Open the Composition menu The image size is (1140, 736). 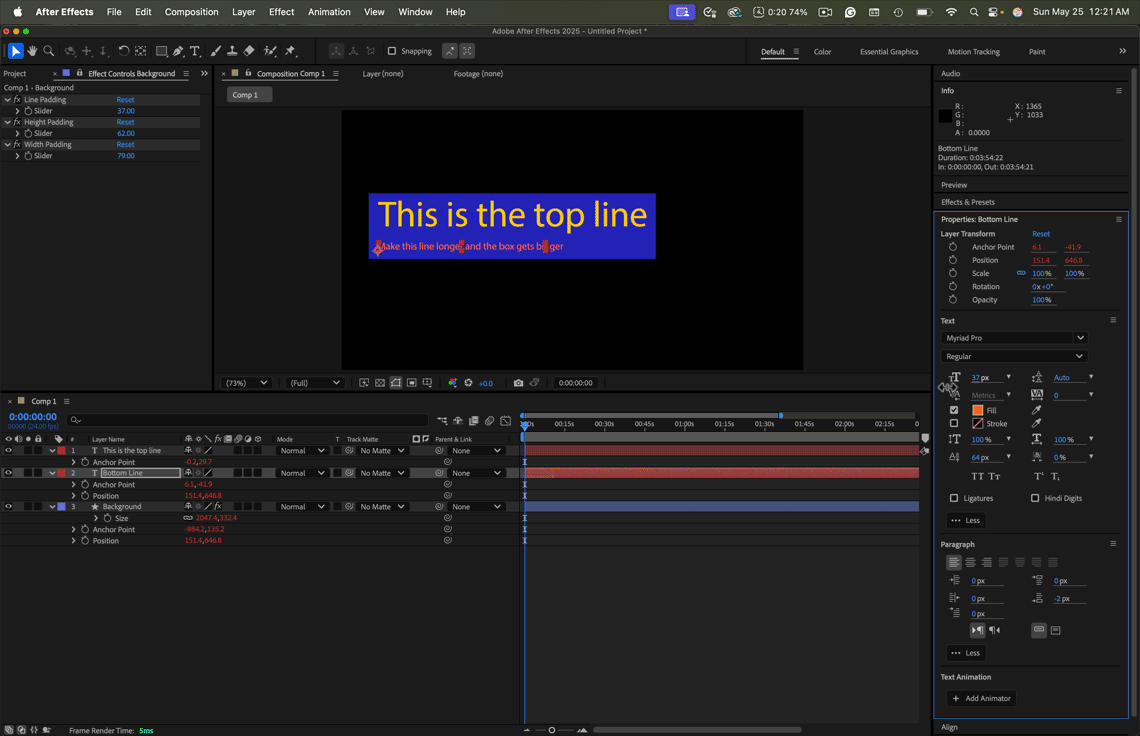[191, 12]
